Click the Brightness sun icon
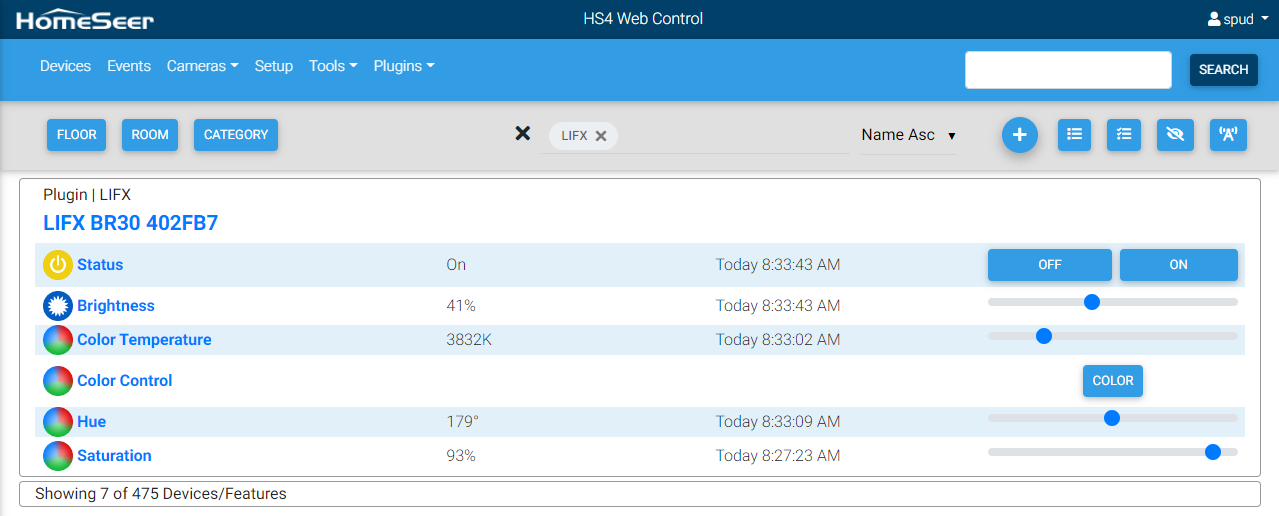1279x516 pixels. click(x=58, y=306)
